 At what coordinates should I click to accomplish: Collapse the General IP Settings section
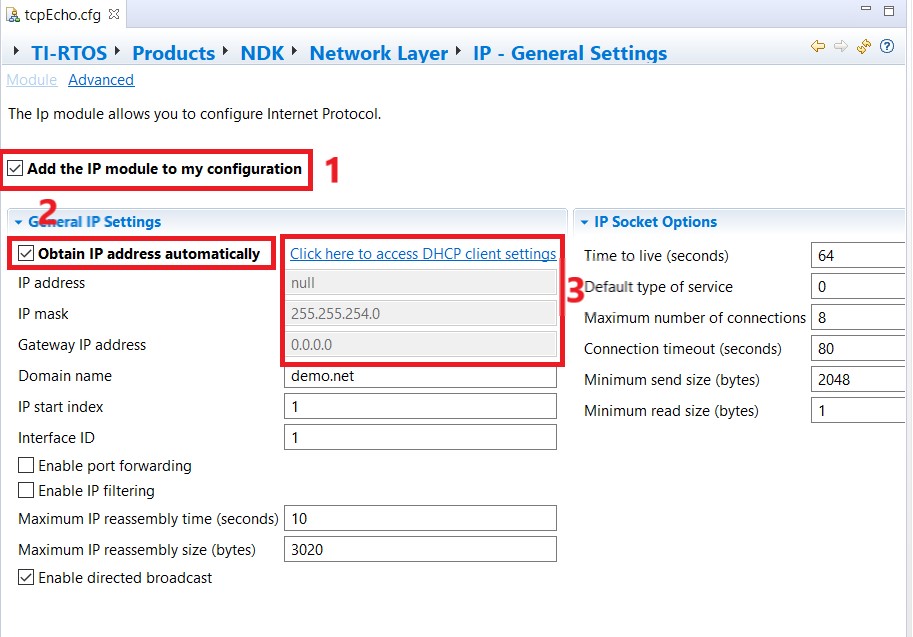pyautogui.click(x=18, y=222)
